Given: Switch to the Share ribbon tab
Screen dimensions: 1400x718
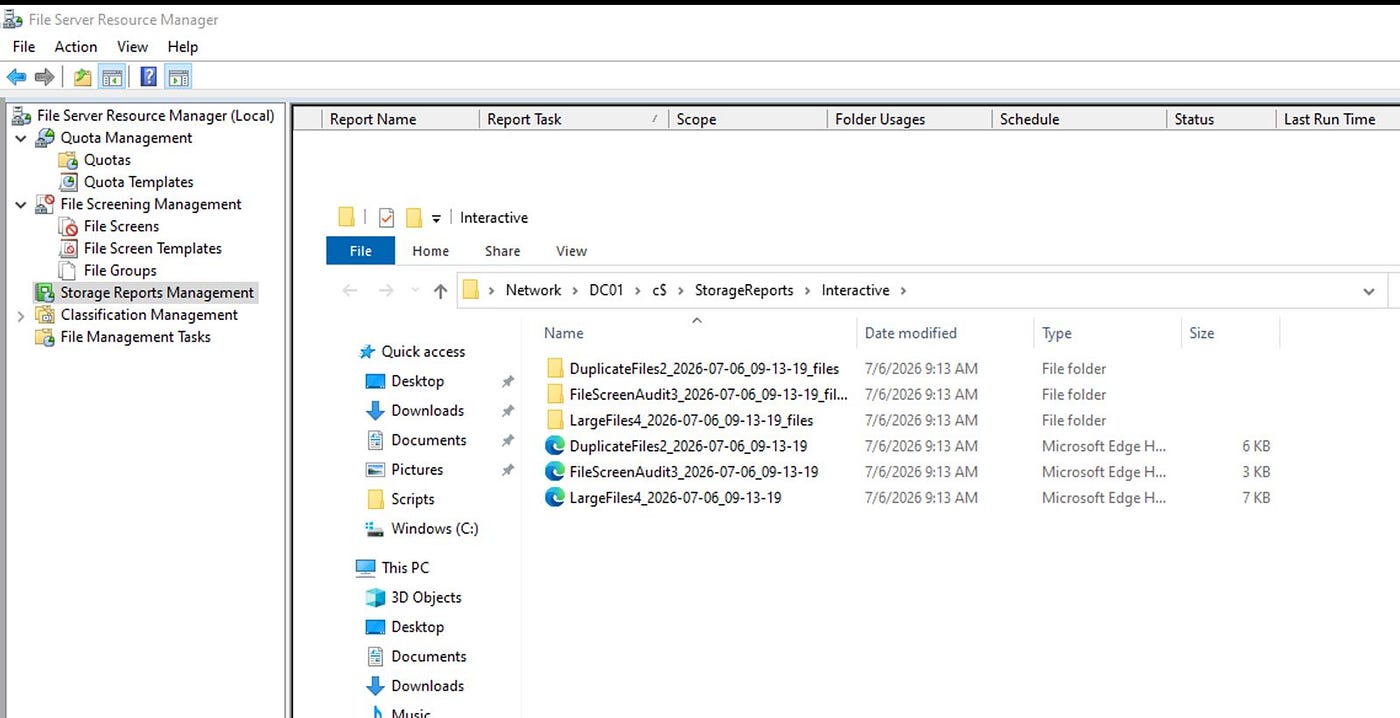Looking at the screenshot, I should (503, 251).
